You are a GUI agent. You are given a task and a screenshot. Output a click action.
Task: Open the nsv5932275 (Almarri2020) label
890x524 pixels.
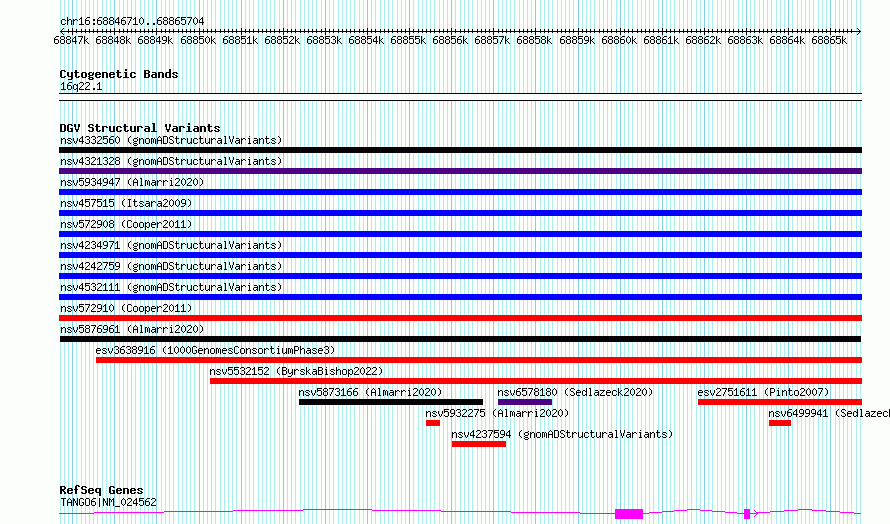pos(497,413)
